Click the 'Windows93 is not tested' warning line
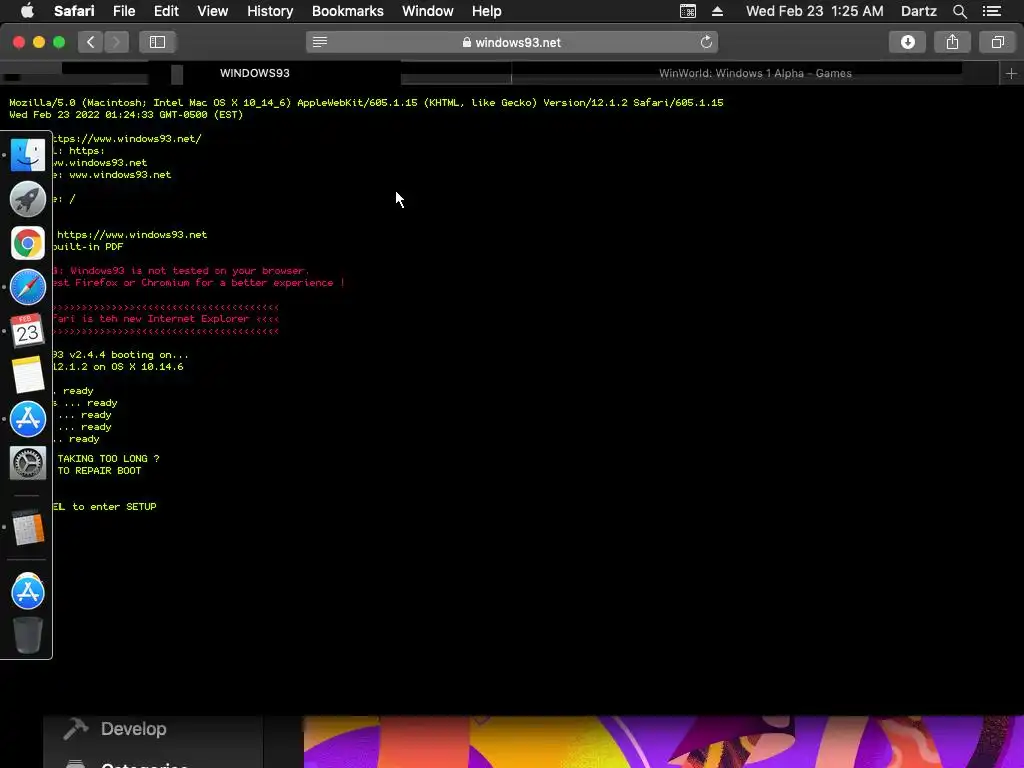The image size is (1024, 768). 181,271
